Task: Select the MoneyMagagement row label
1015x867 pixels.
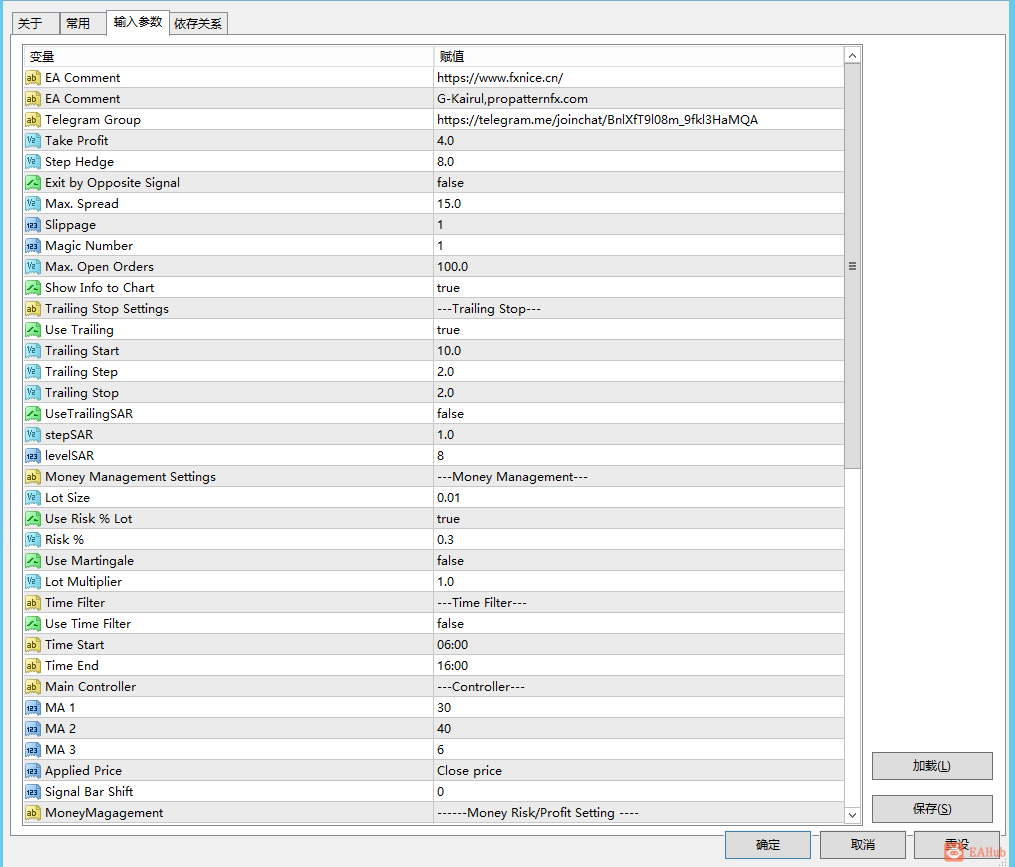Action: (104, 813)
